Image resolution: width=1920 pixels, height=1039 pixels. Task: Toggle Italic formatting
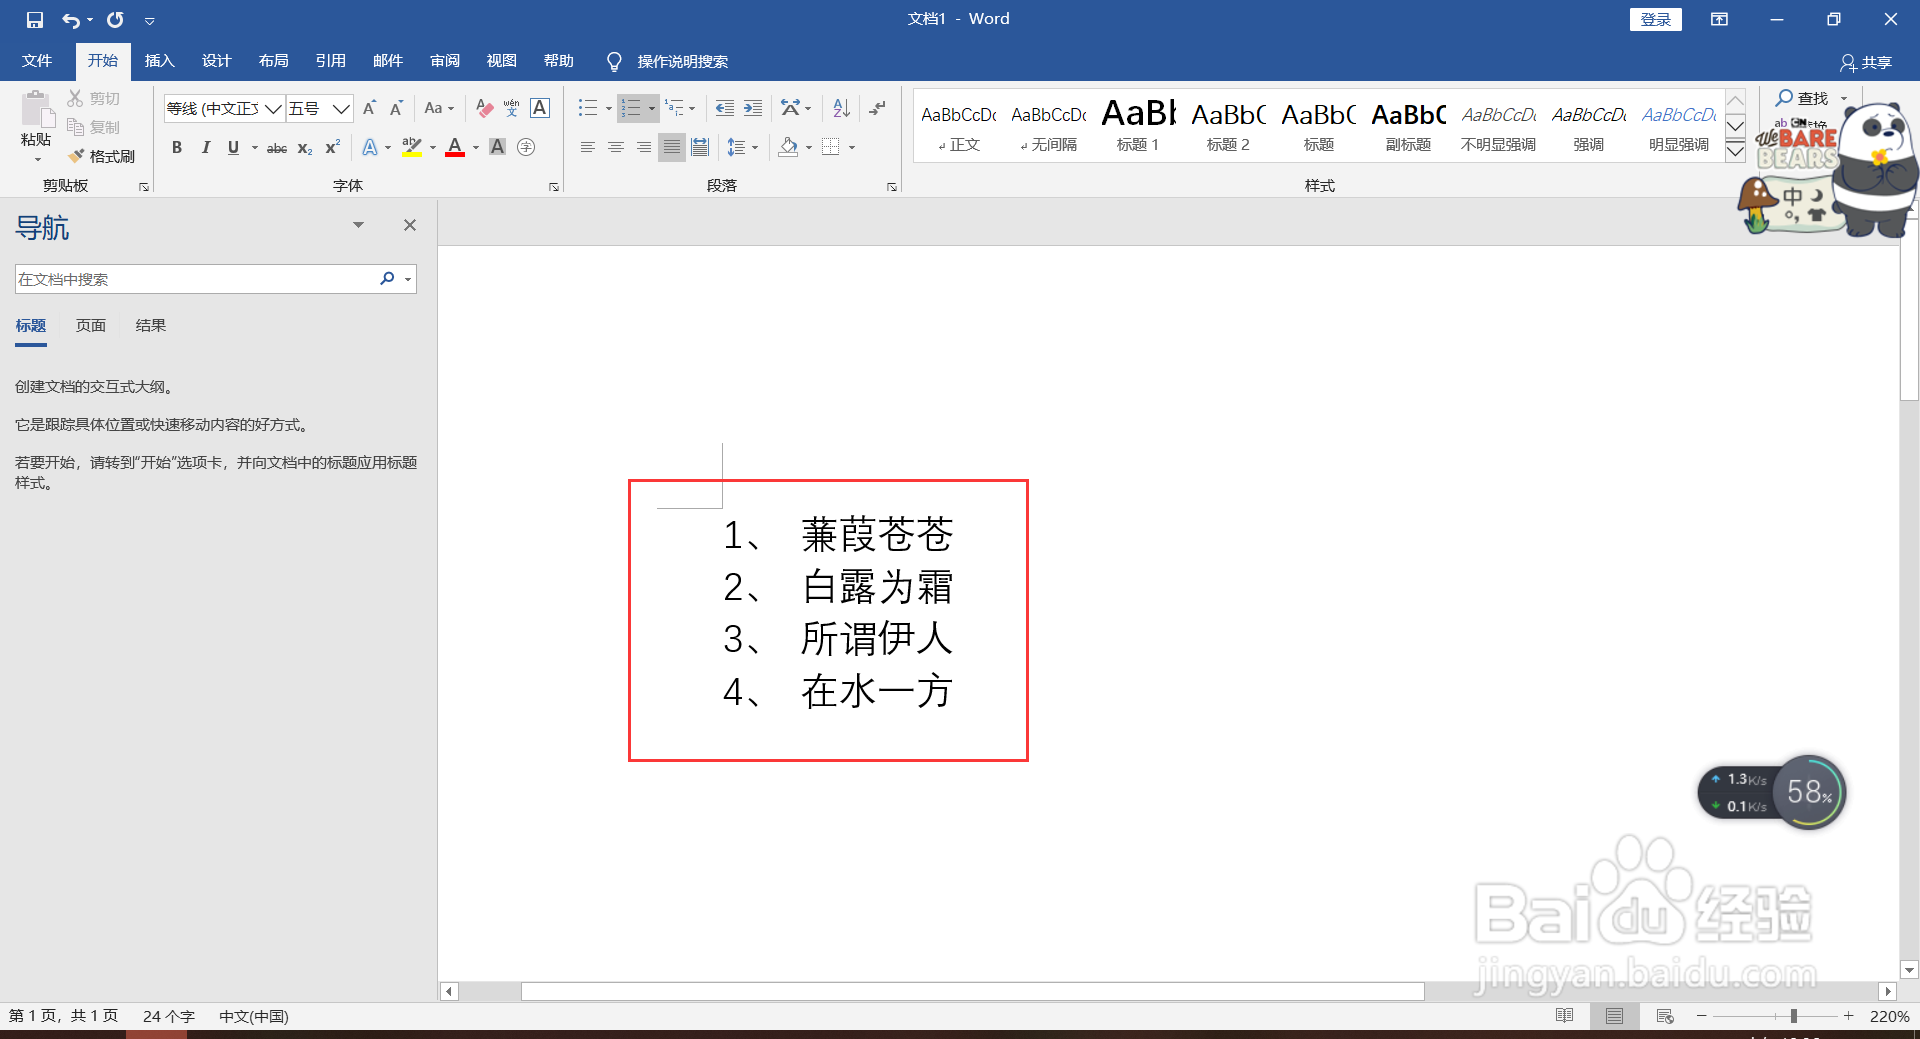click(205, 147)
